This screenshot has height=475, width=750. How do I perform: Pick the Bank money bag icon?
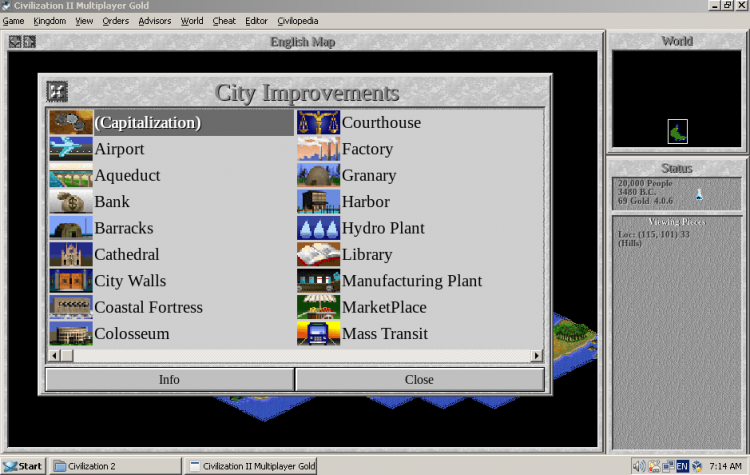coord(71,201)
